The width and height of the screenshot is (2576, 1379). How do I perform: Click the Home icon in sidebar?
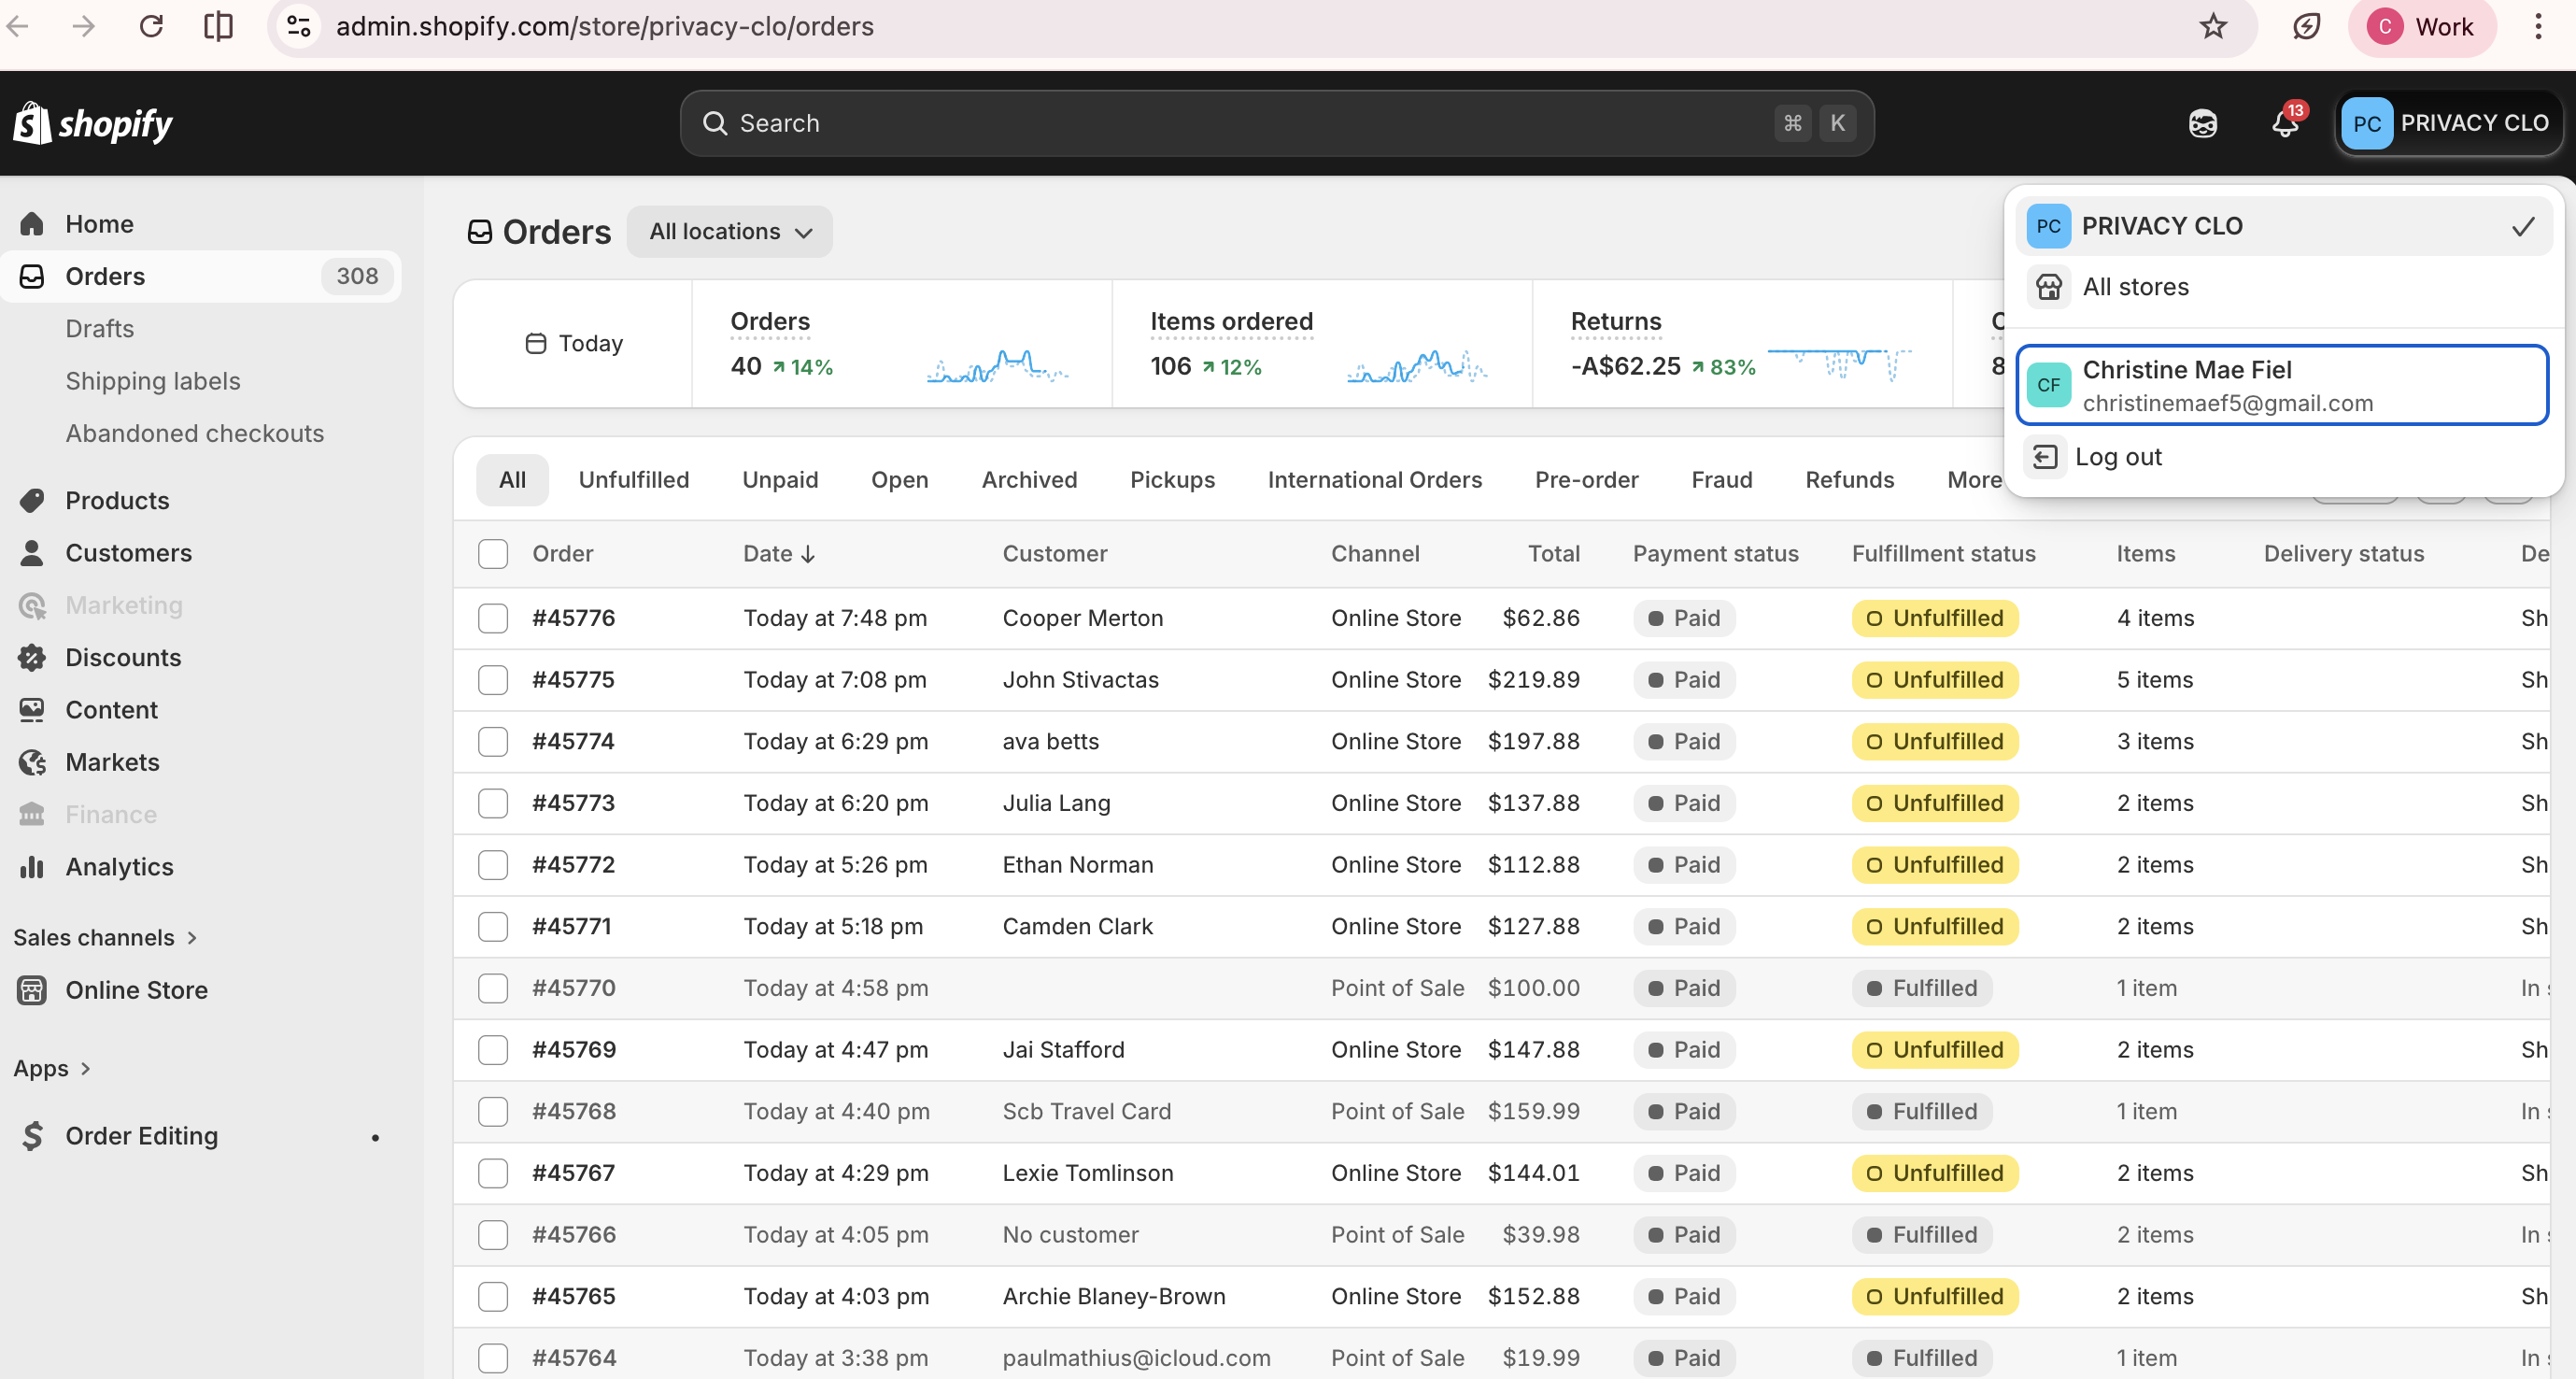click(x=32, y=224)
